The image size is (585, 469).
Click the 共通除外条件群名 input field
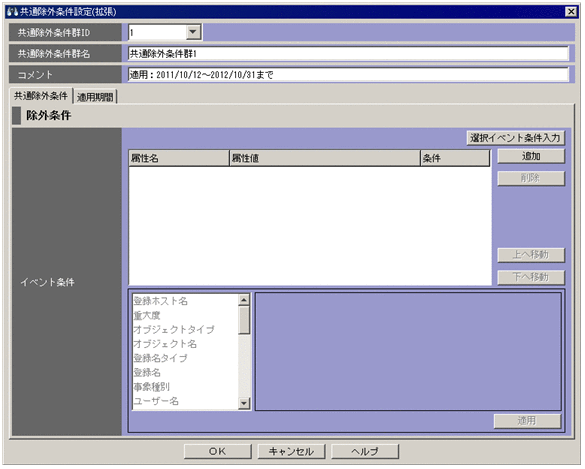coord(348,53)
